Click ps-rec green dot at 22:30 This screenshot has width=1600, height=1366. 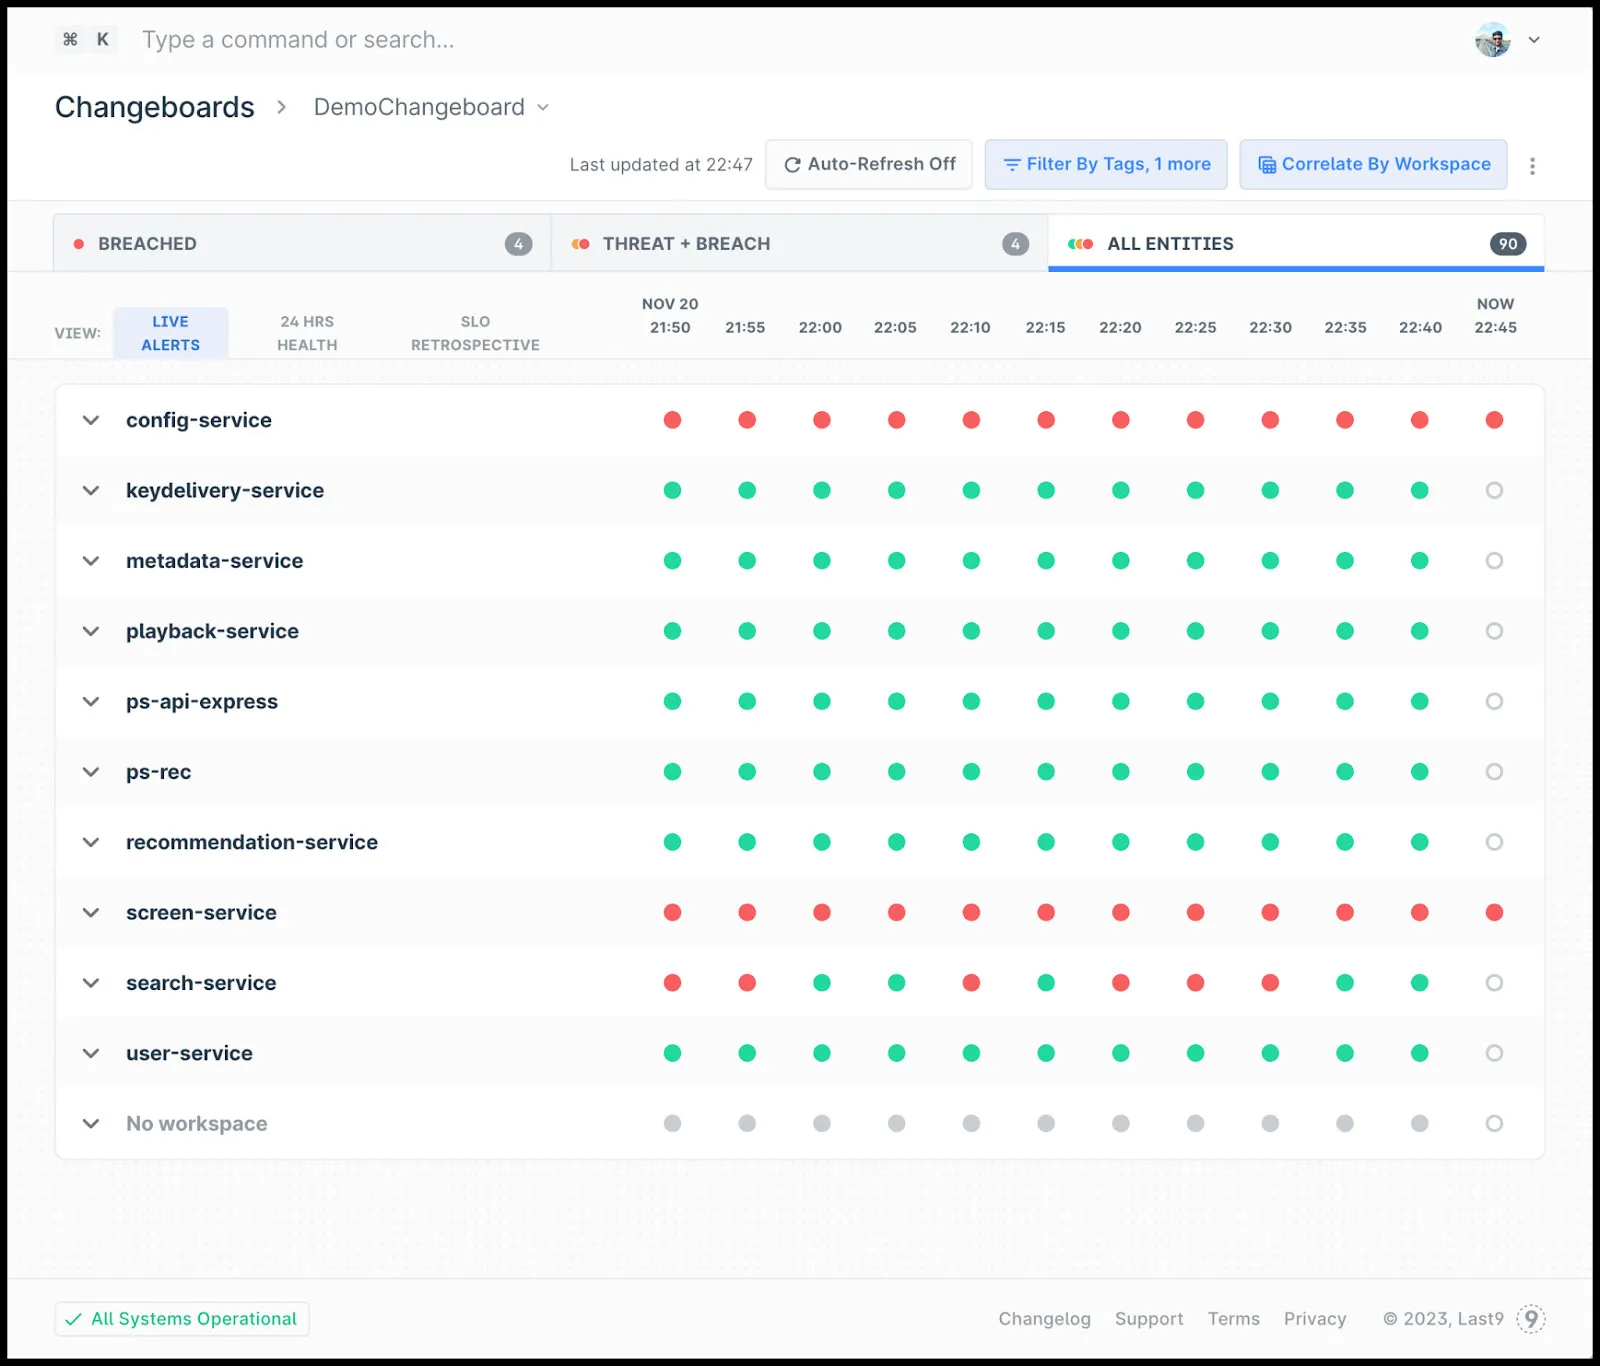(1270, 772)
